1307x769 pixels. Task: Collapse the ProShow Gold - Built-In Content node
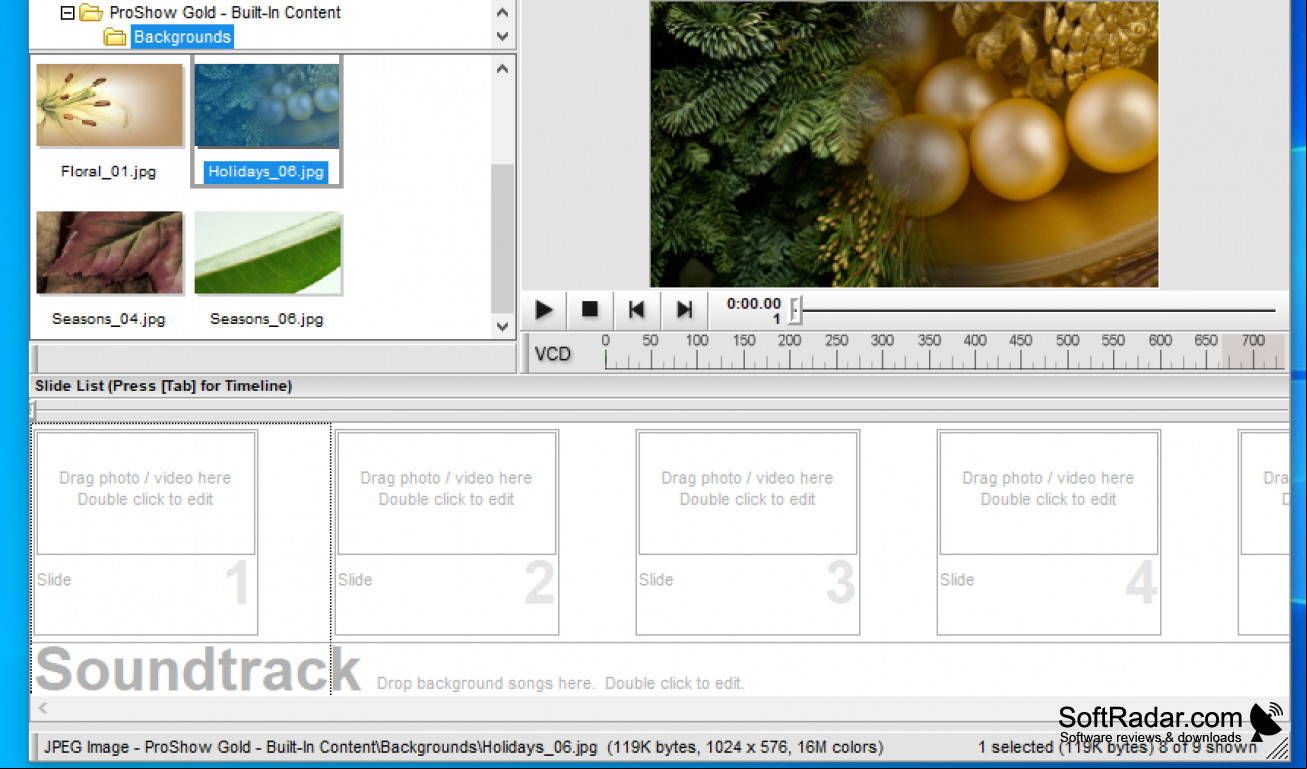pyautogui.click(x=67, y=13)
